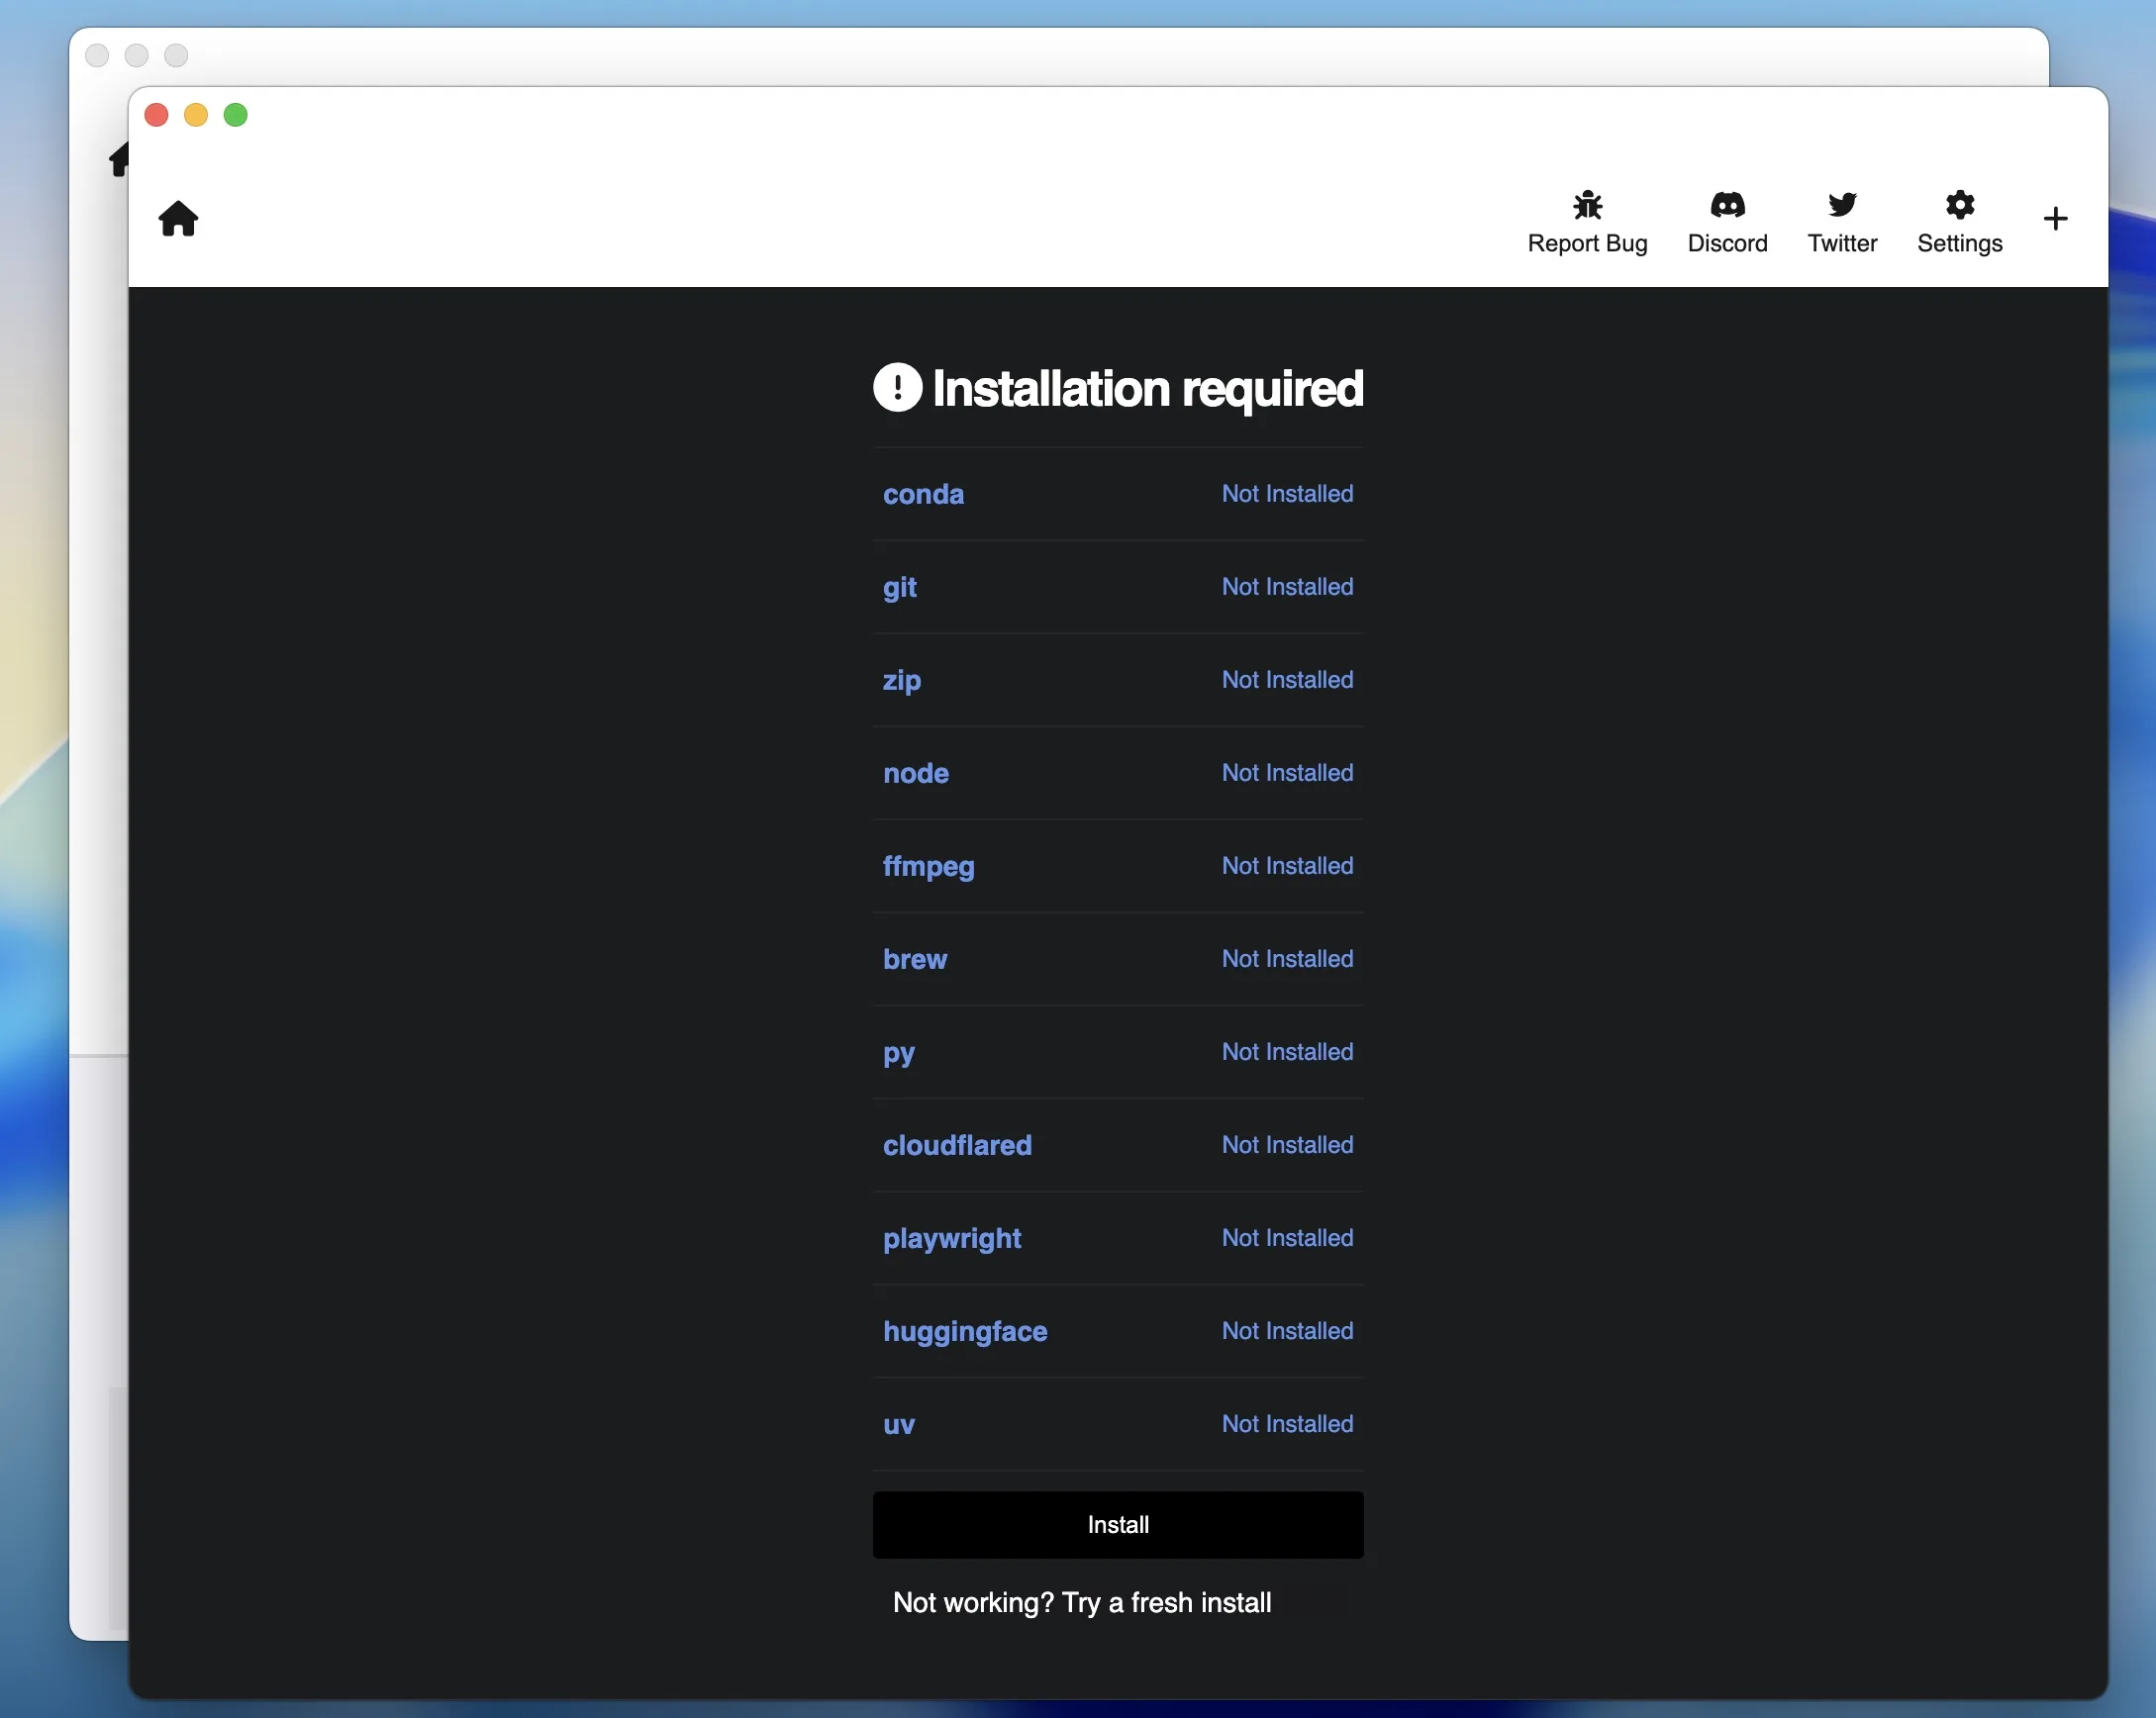Select the huggingface dependency link
The height and width of the screenshot is (1718, 2156).
coord(964,1331)
